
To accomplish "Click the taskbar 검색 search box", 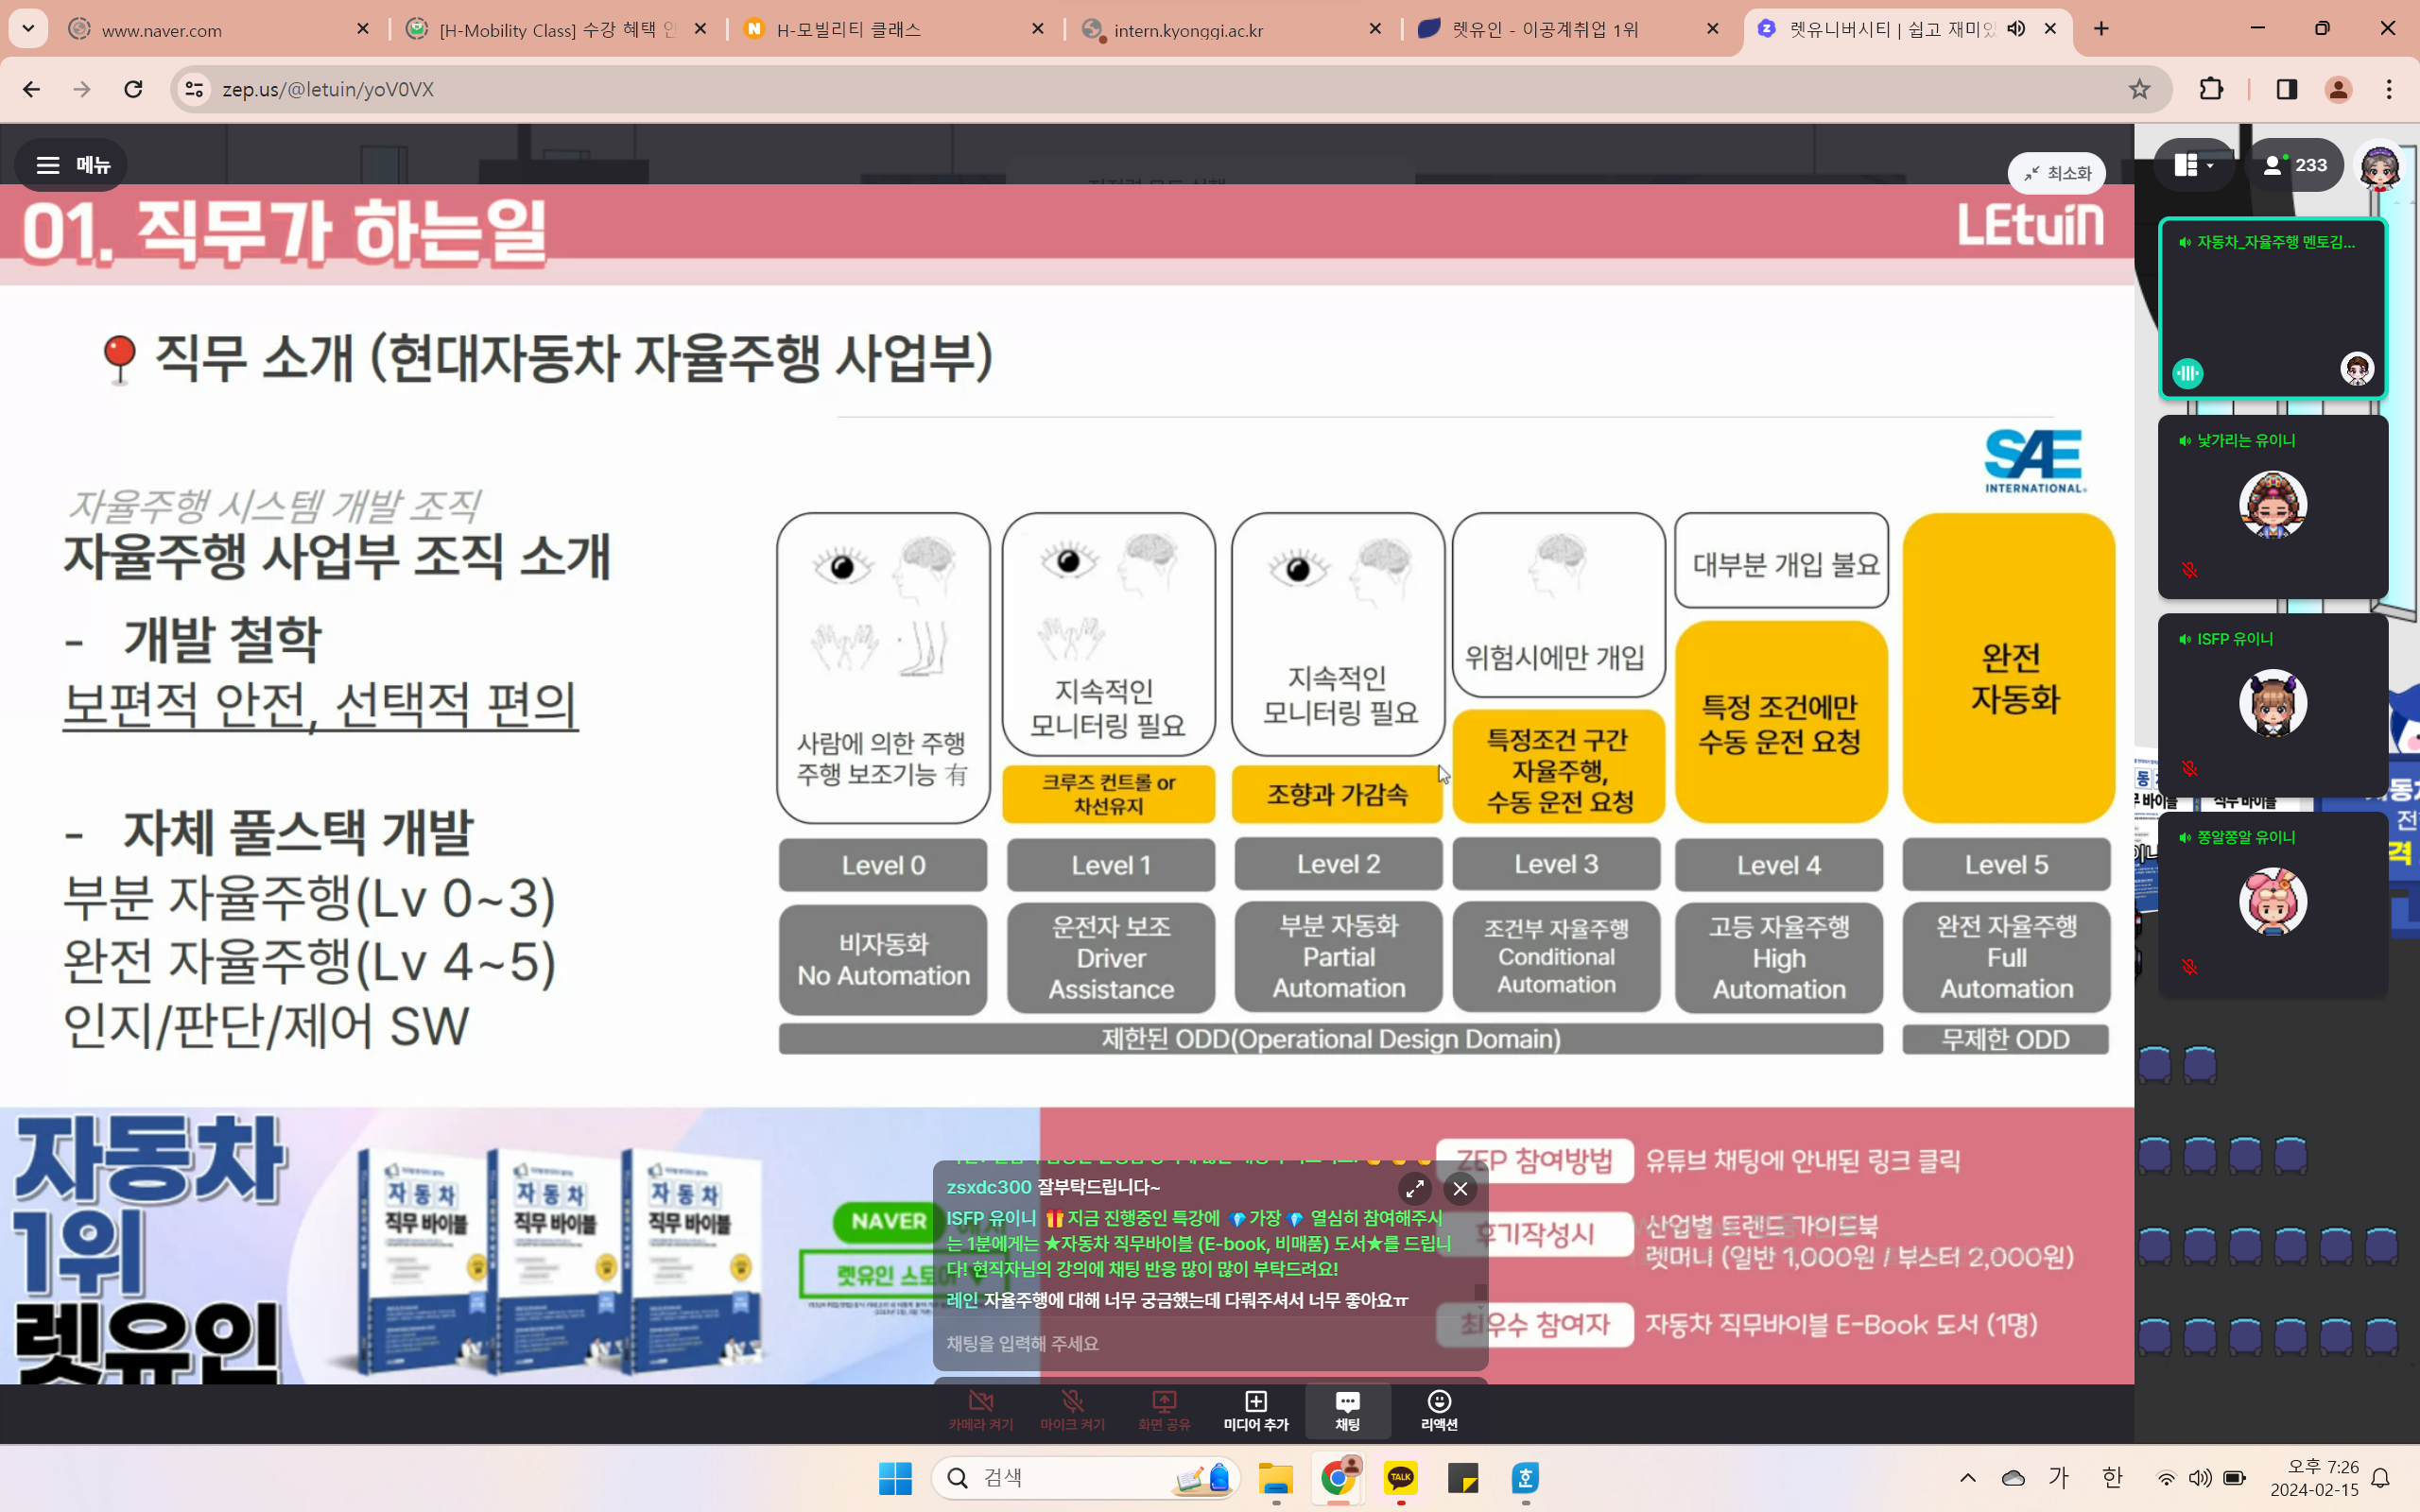I will point(1086,1478).
